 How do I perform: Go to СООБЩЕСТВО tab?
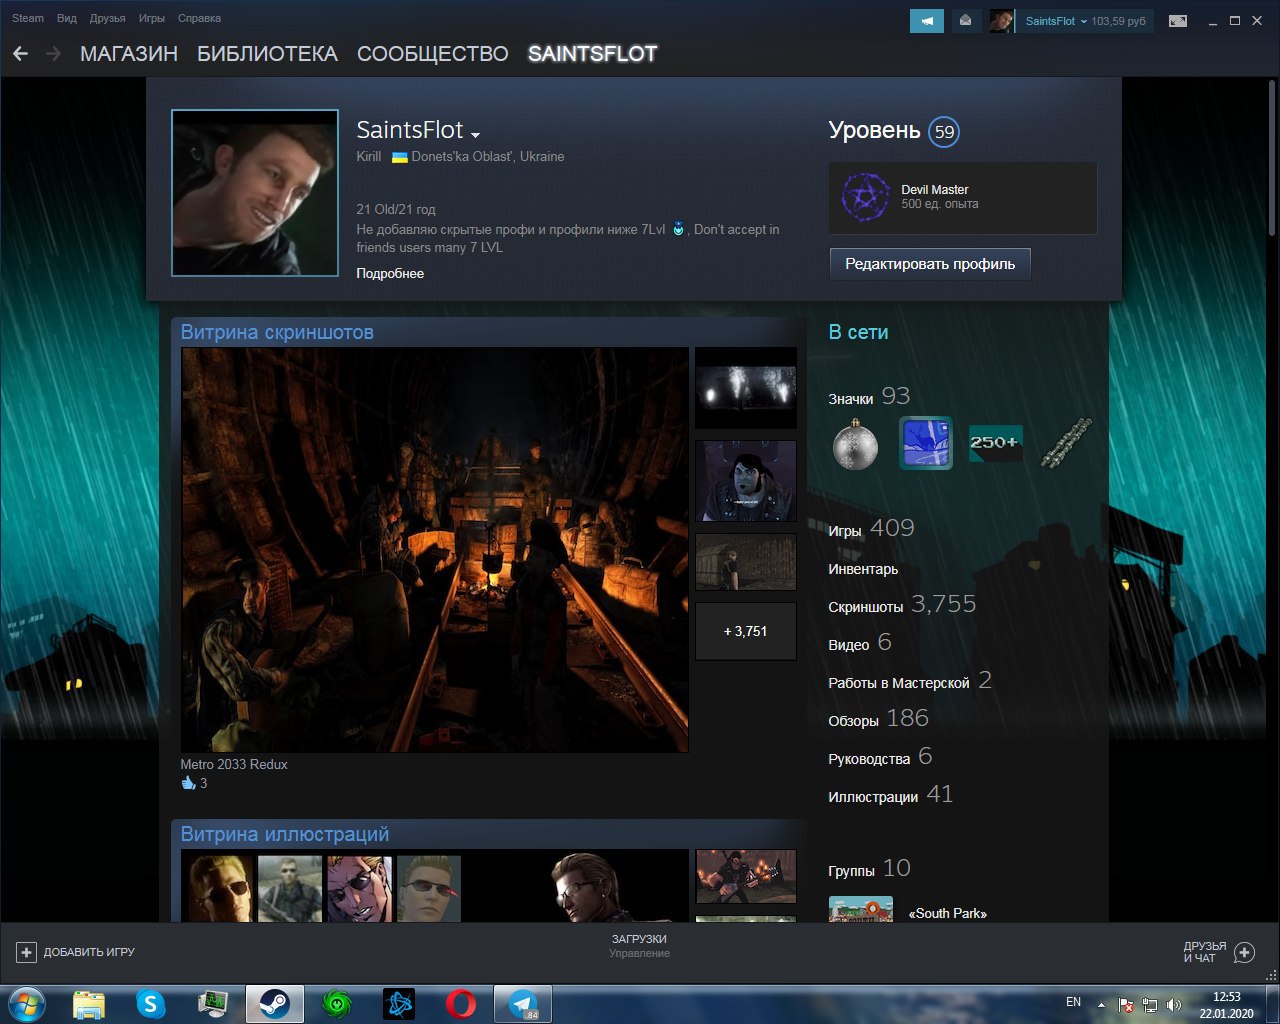pos(433,54)
